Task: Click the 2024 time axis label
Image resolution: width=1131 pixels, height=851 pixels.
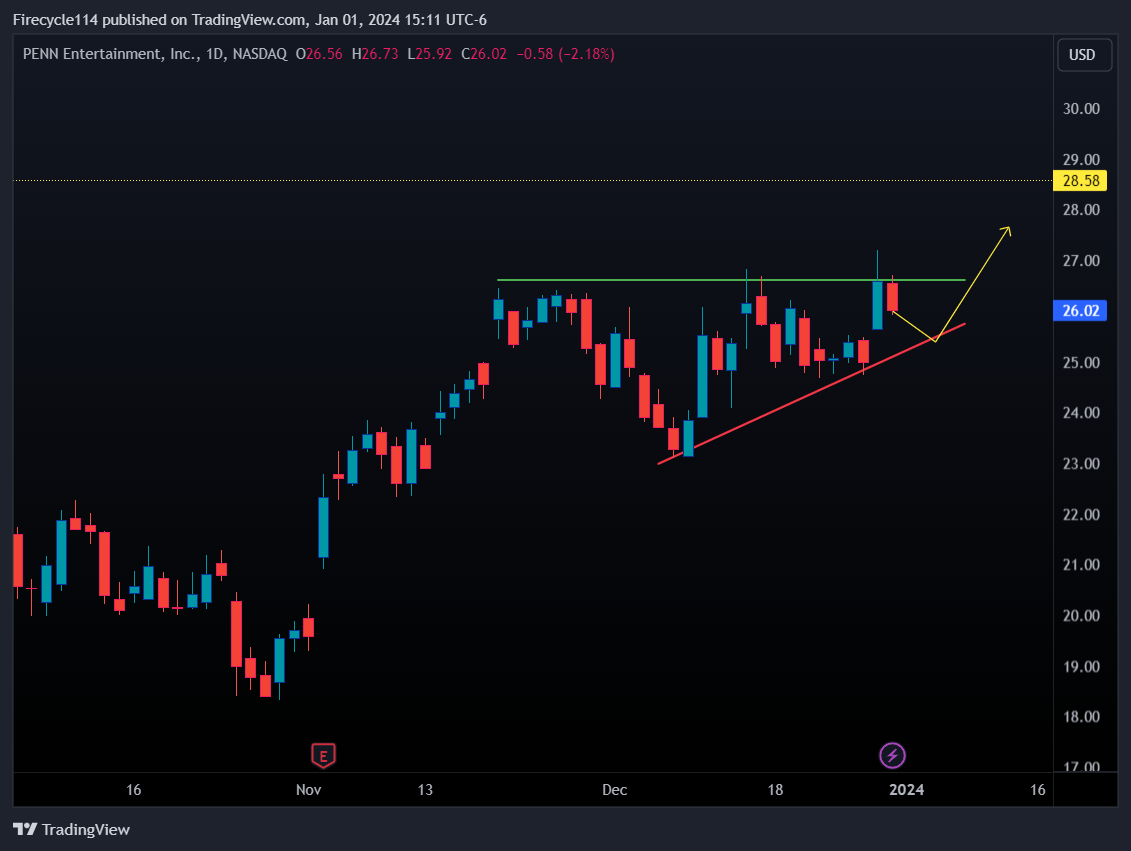Action: 907,790
